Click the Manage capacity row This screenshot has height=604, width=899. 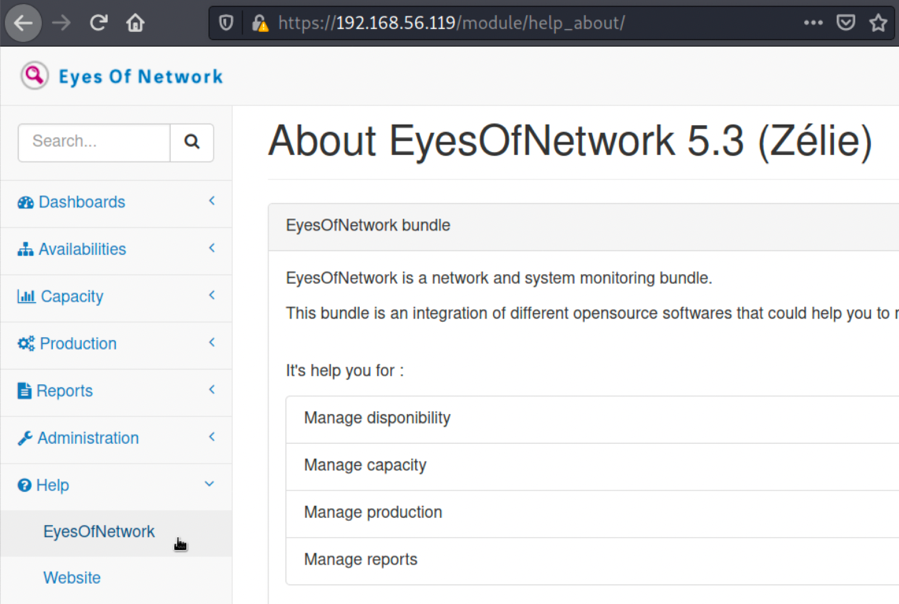coord(592,466)
